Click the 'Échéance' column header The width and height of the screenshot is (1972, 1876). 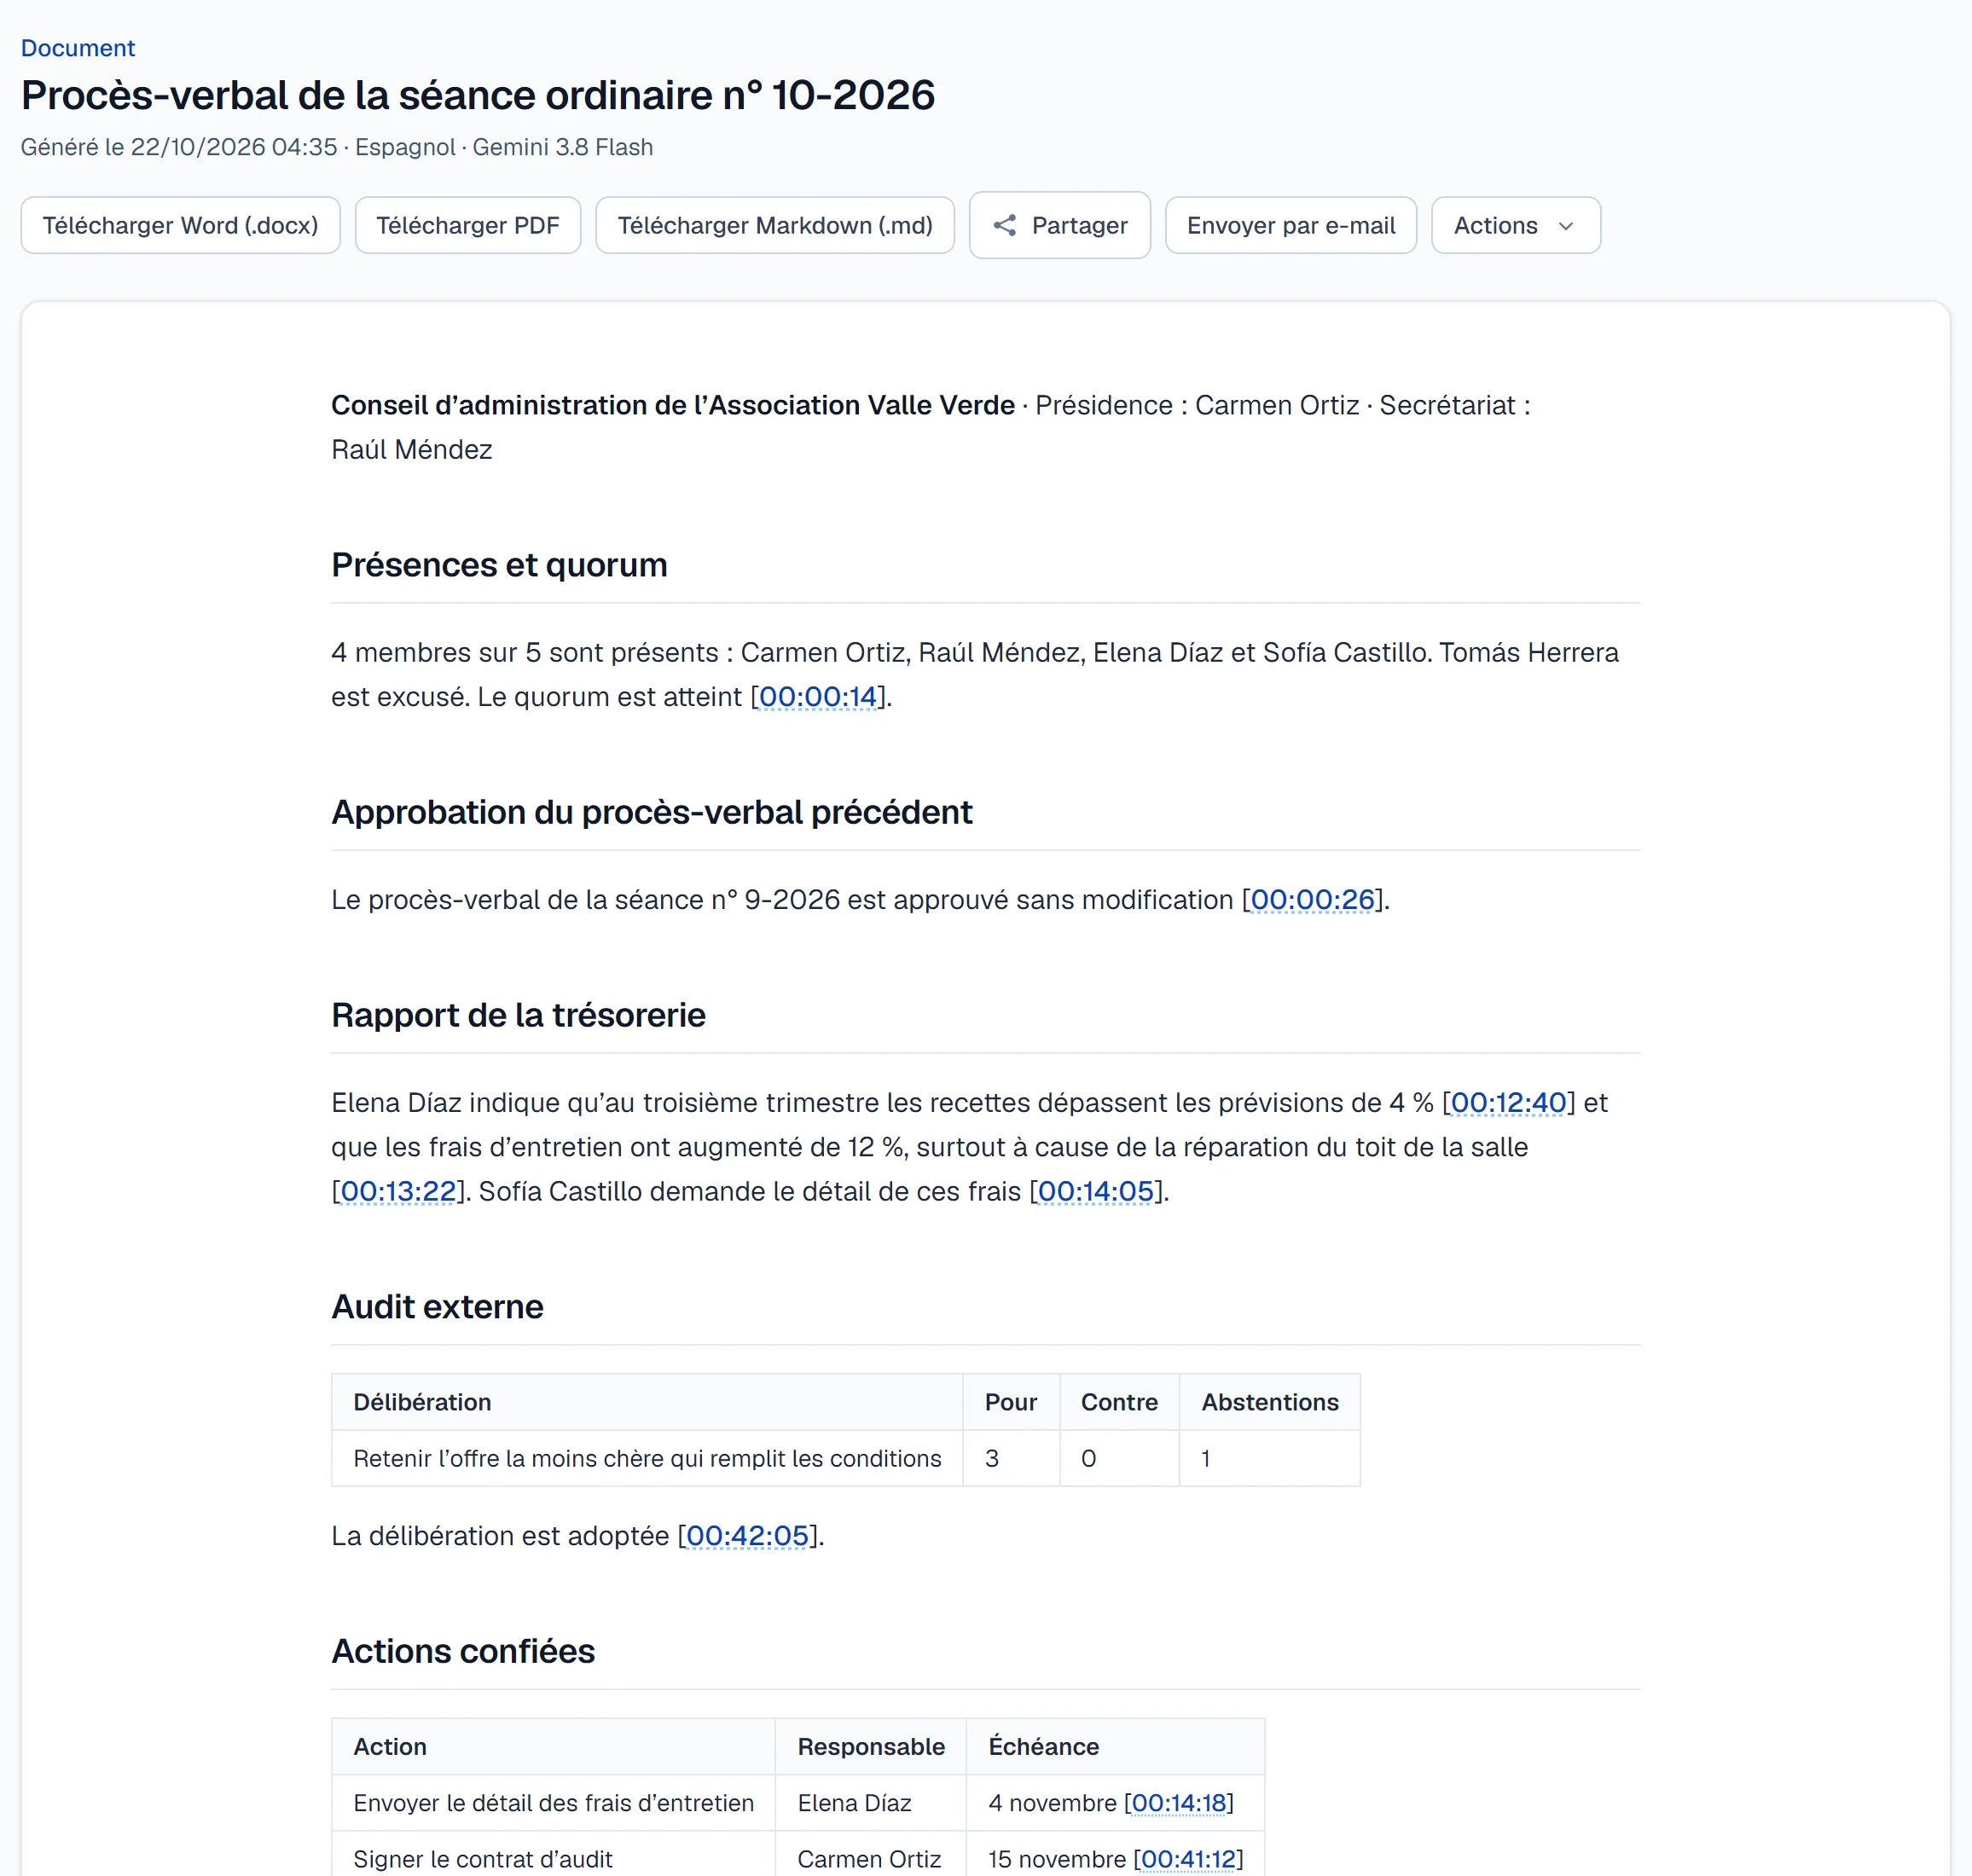coord(1115,1747)
